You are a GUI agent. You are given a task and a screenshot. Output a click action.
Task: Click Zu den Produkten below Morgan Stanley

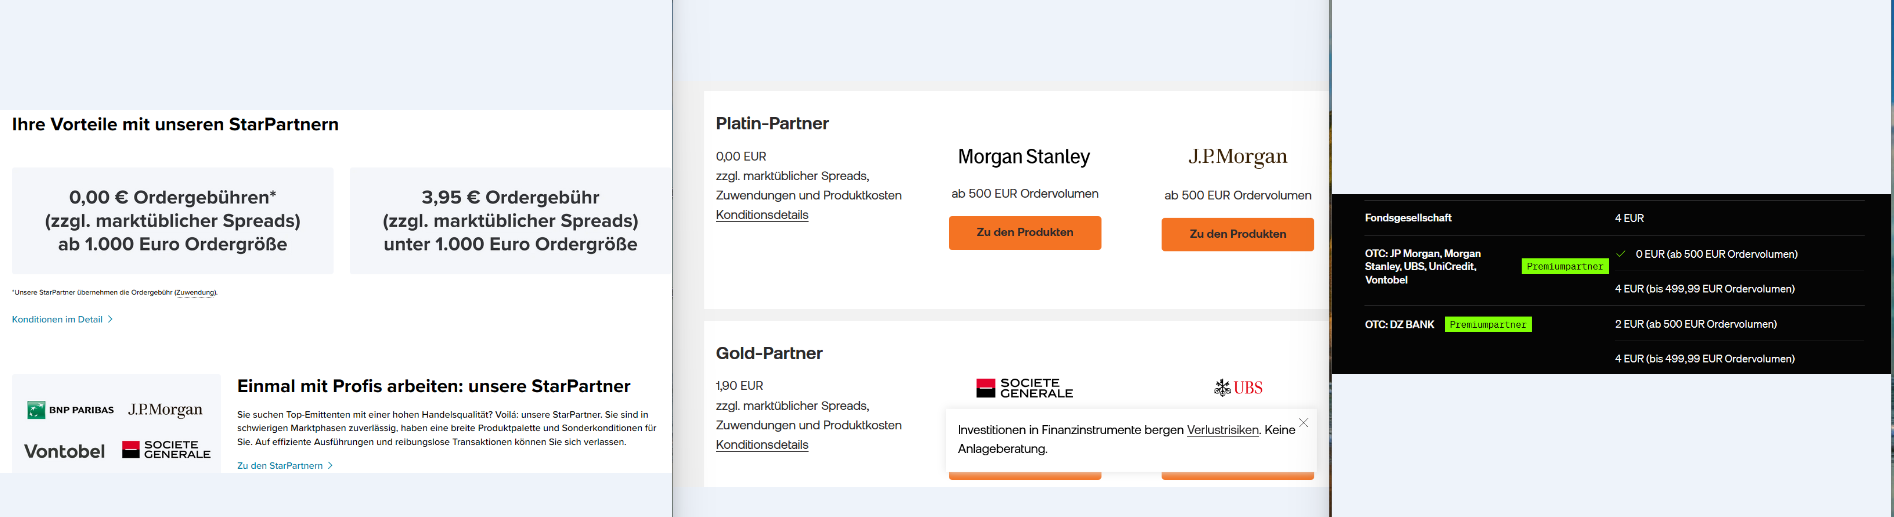(1024, 233)
